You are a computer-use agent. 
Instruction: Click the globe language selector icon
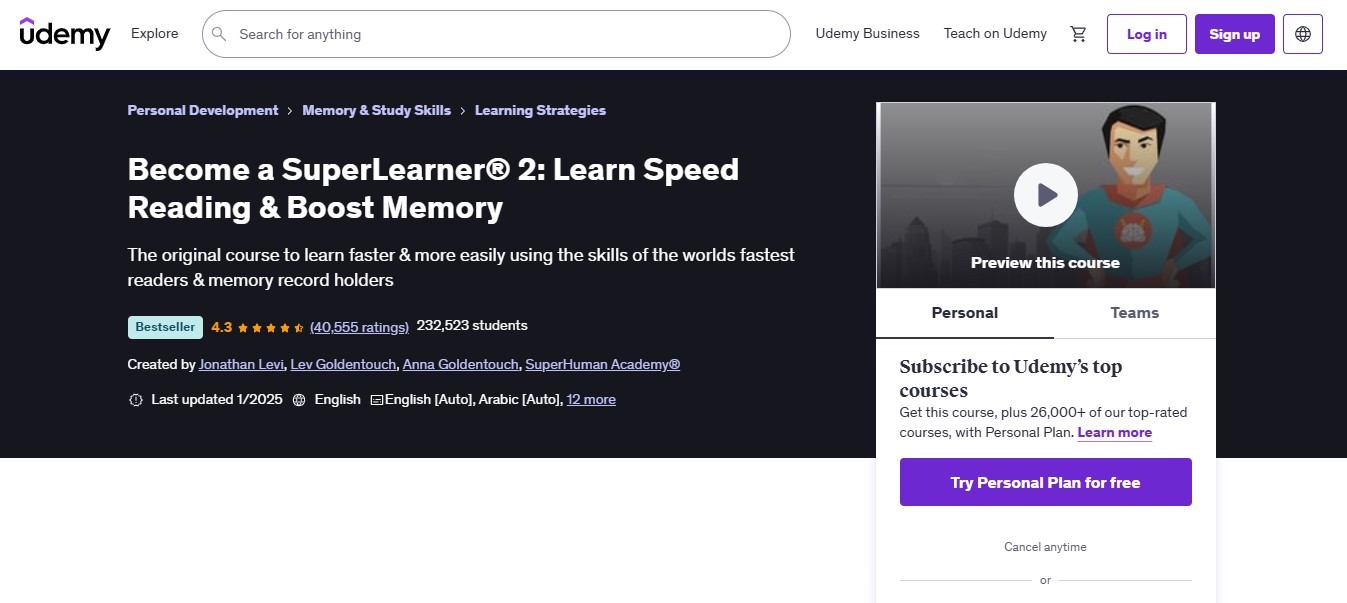pos(1302,33)
